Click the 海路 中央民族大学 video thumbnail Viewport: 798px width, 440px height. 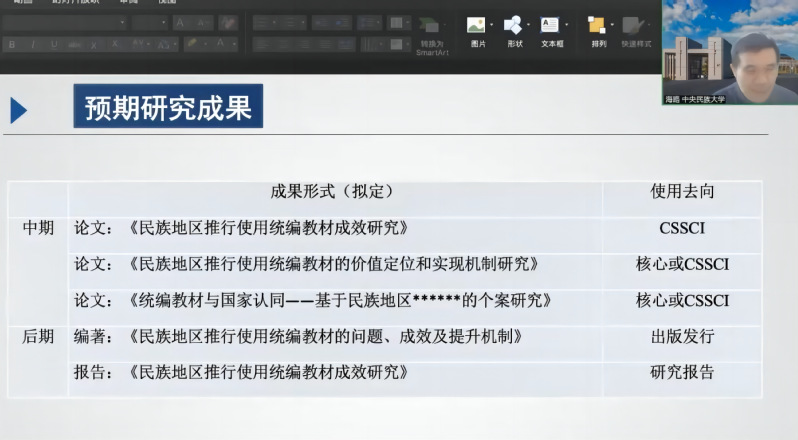coord(729,52)
